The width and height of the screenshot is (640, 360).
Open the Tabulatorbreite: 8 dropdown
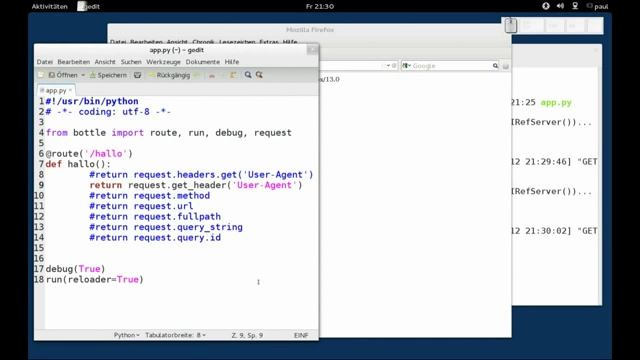pos(176,335)
